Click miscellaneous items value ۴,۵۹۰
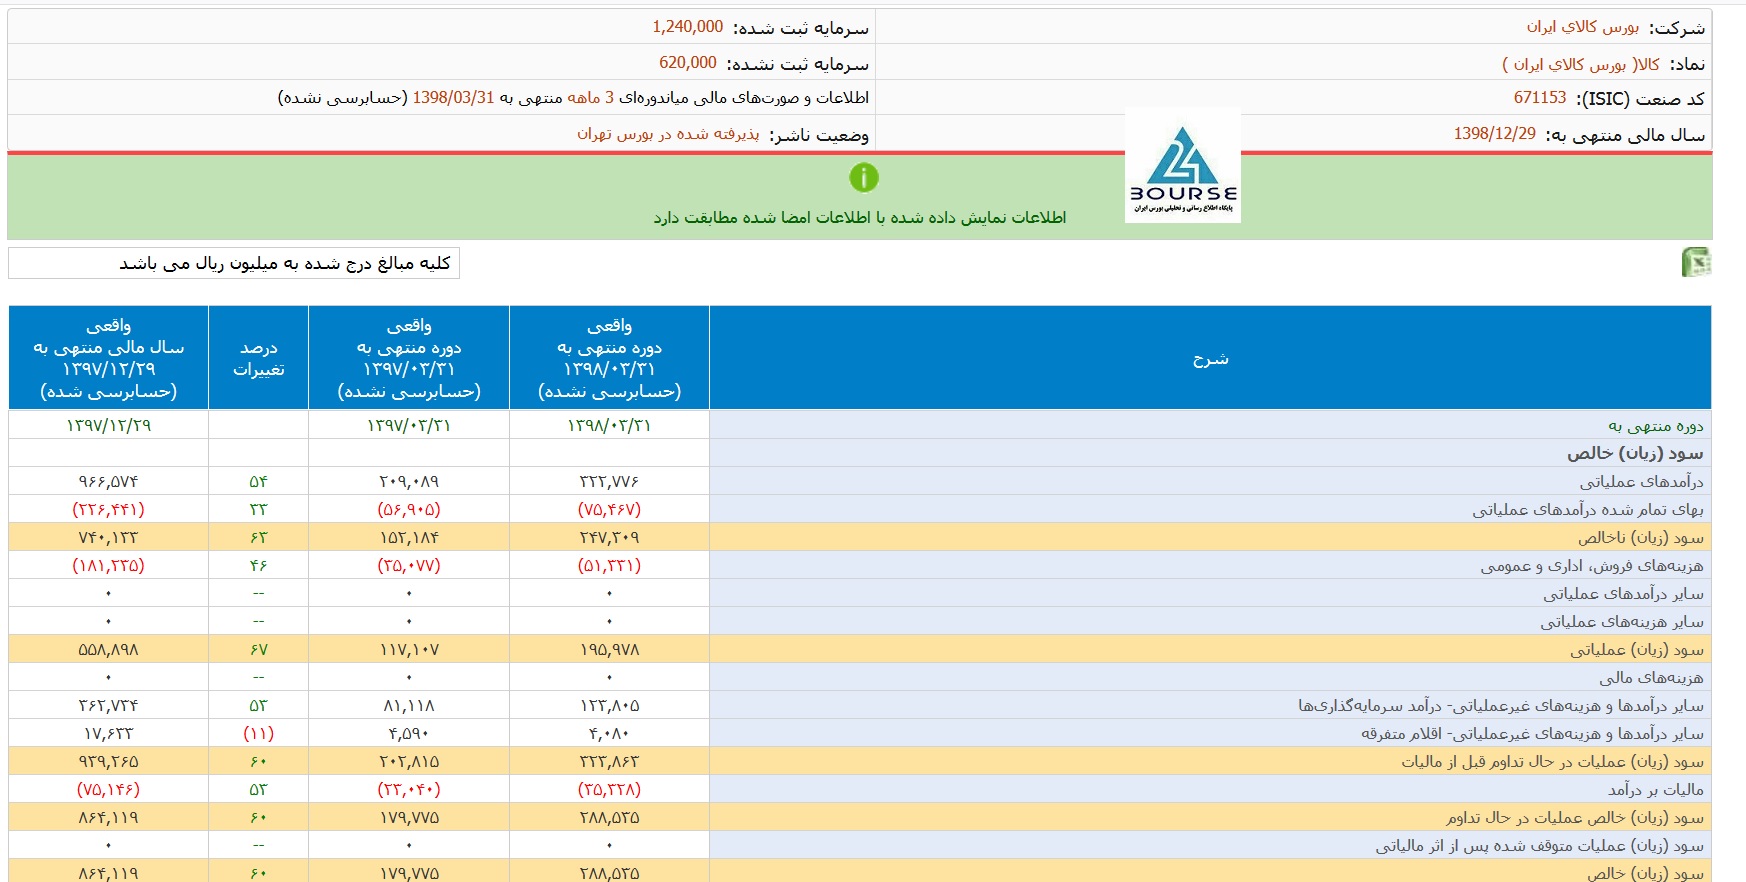This screenshot has width=1746, height=882. pos(409,734)
